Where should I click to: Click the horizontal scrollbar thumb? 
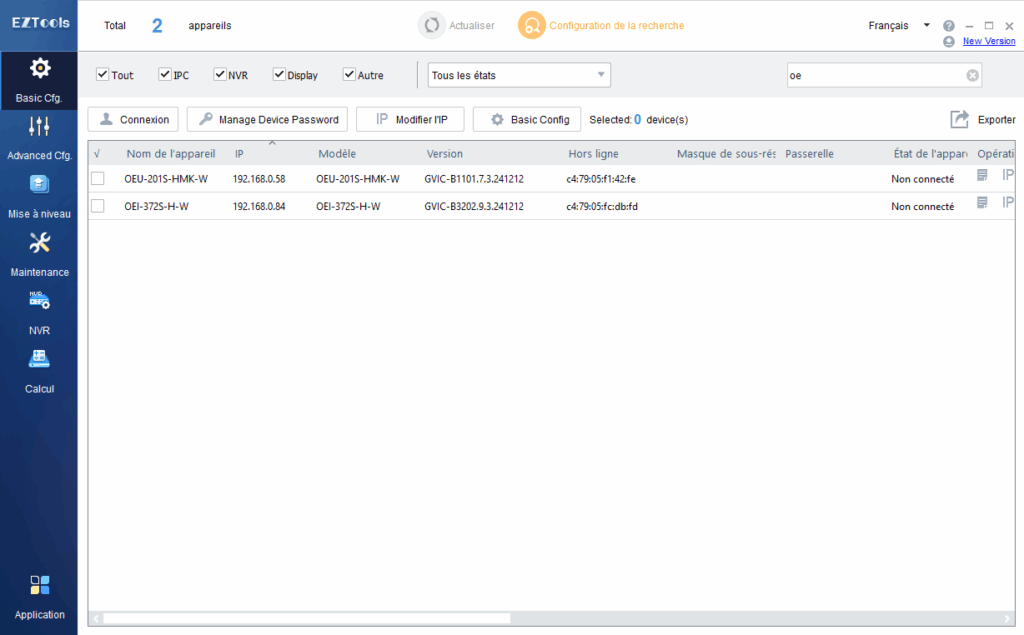[307, 618]
